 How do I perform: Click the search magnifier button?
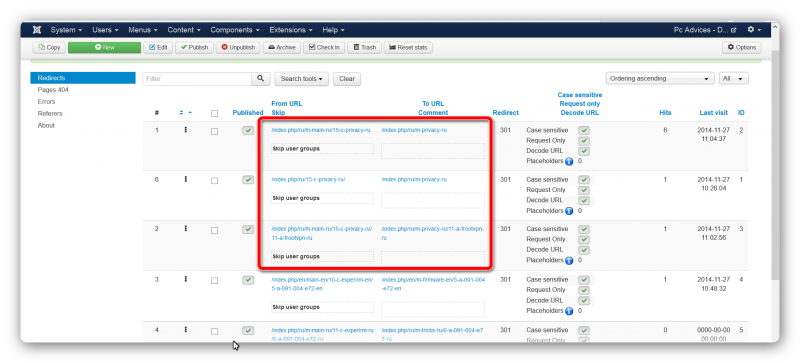260,79
